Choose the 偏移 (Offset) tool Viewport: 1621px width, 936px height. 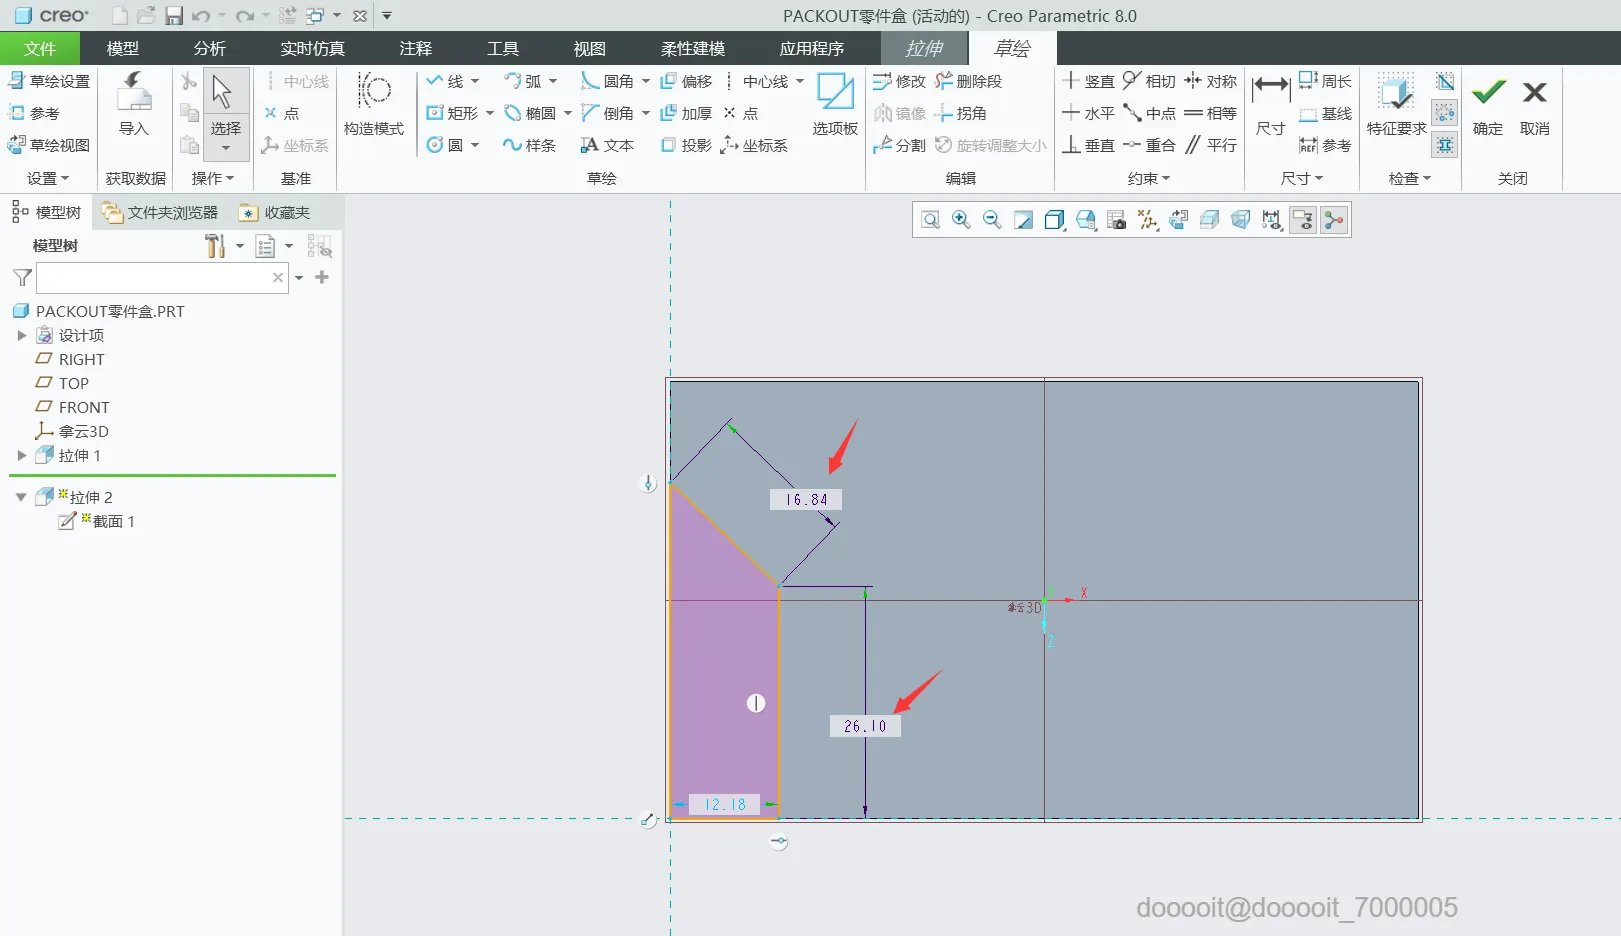[x=686, y=81]
